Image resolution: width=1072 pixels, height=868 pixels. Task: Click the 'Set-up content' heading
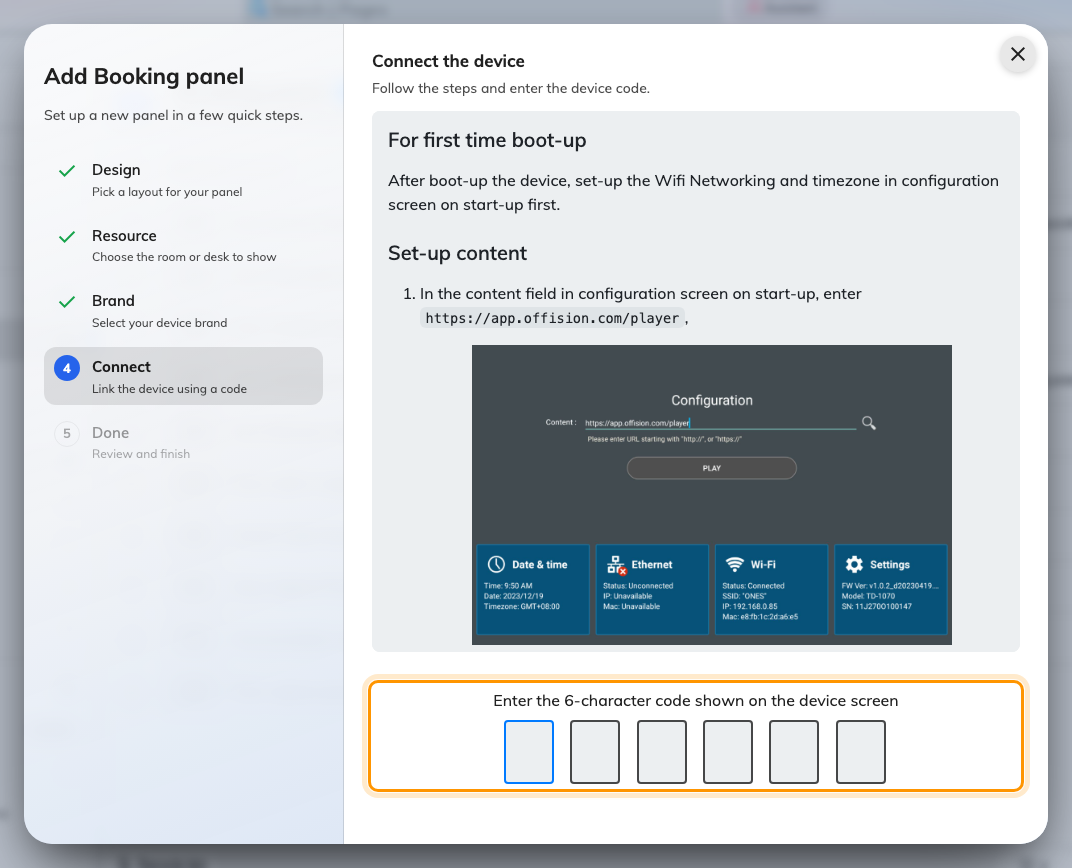coord(457,254)
